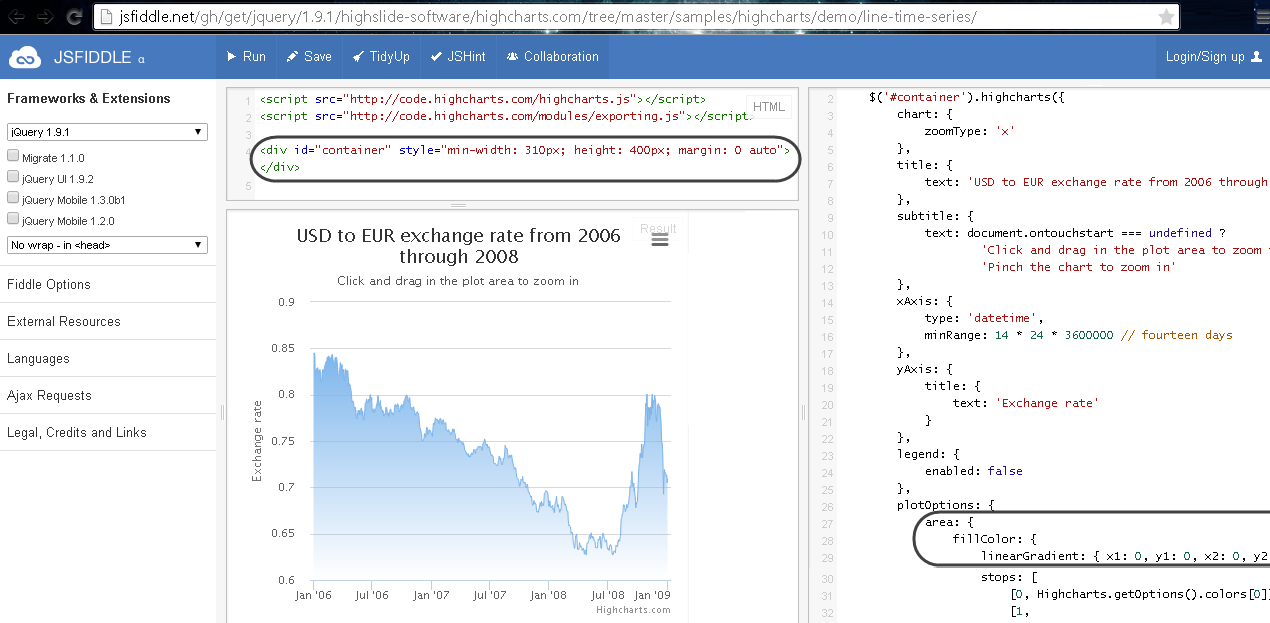1270x623 pixels.
Task: Expand the Languages section
Action: [x=108, y=358]
